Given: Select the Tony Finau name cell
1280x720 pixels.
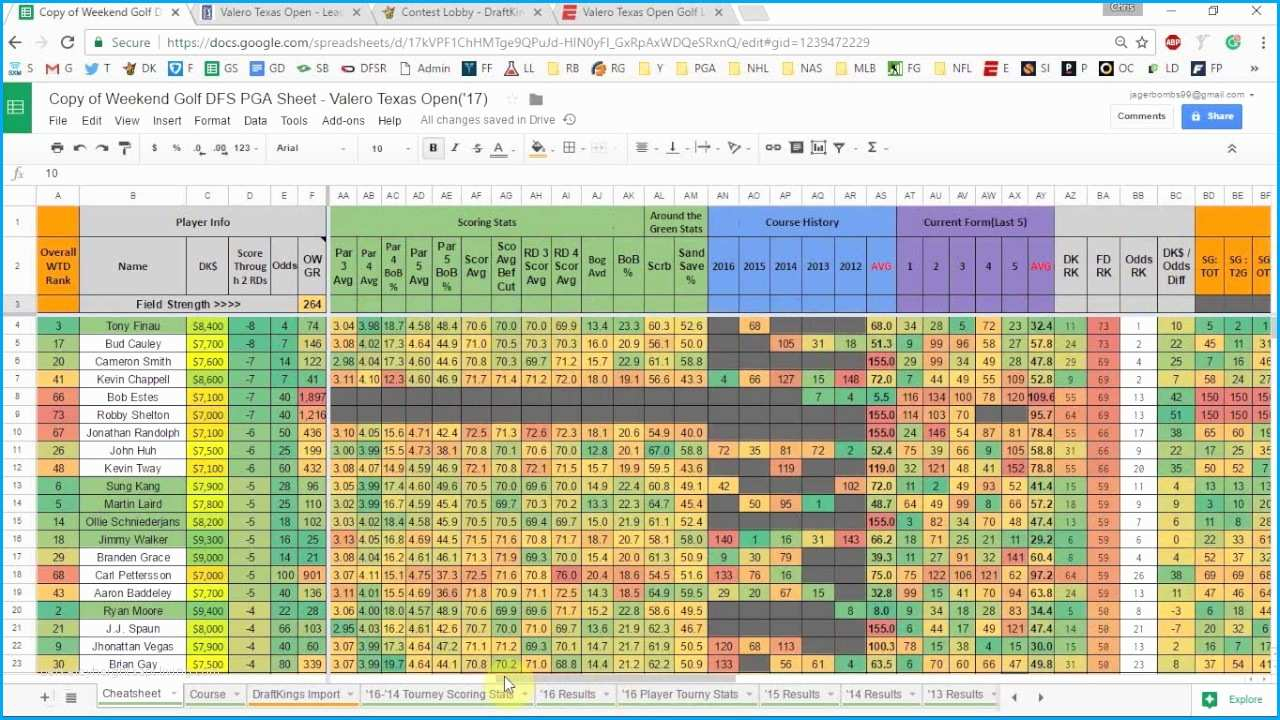Looking at the screenshot, I should click(x=132, y=326).
